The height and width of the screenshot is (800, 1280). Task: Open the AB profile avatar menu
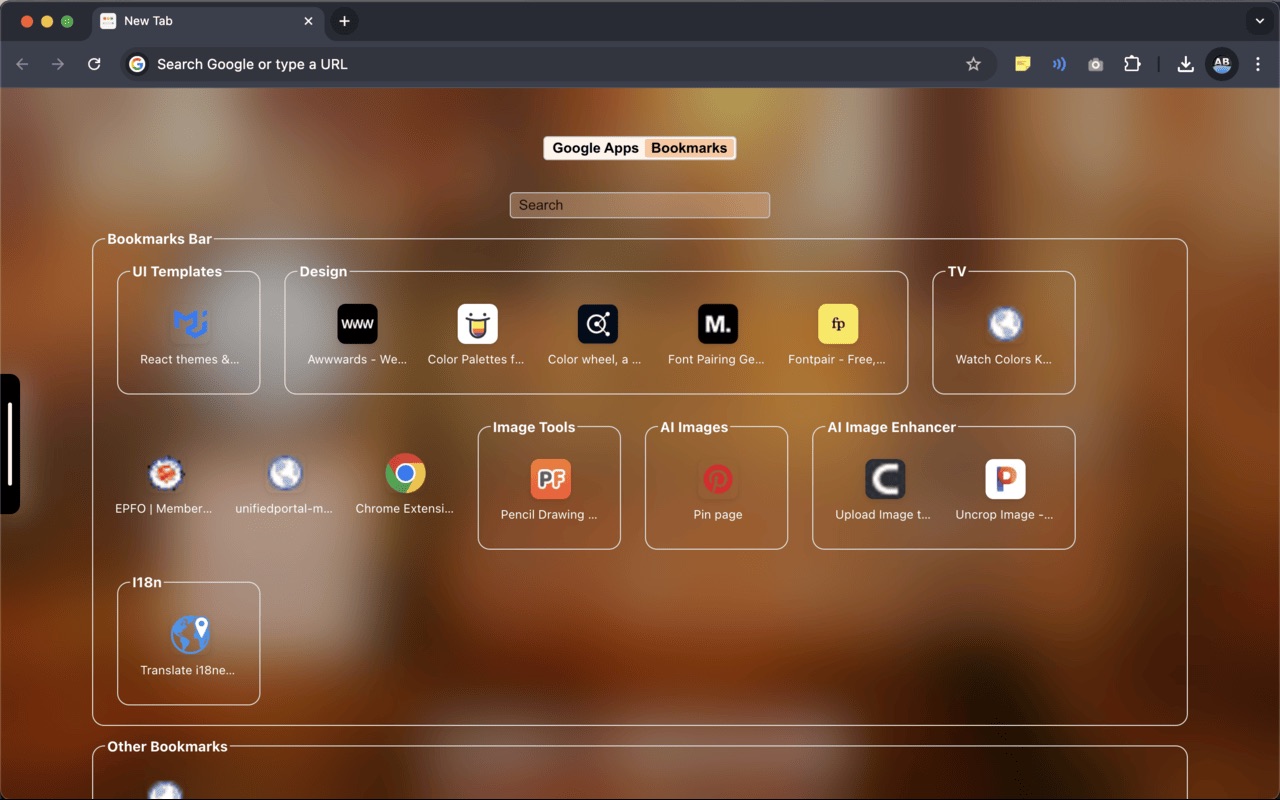click(1221, 63)
